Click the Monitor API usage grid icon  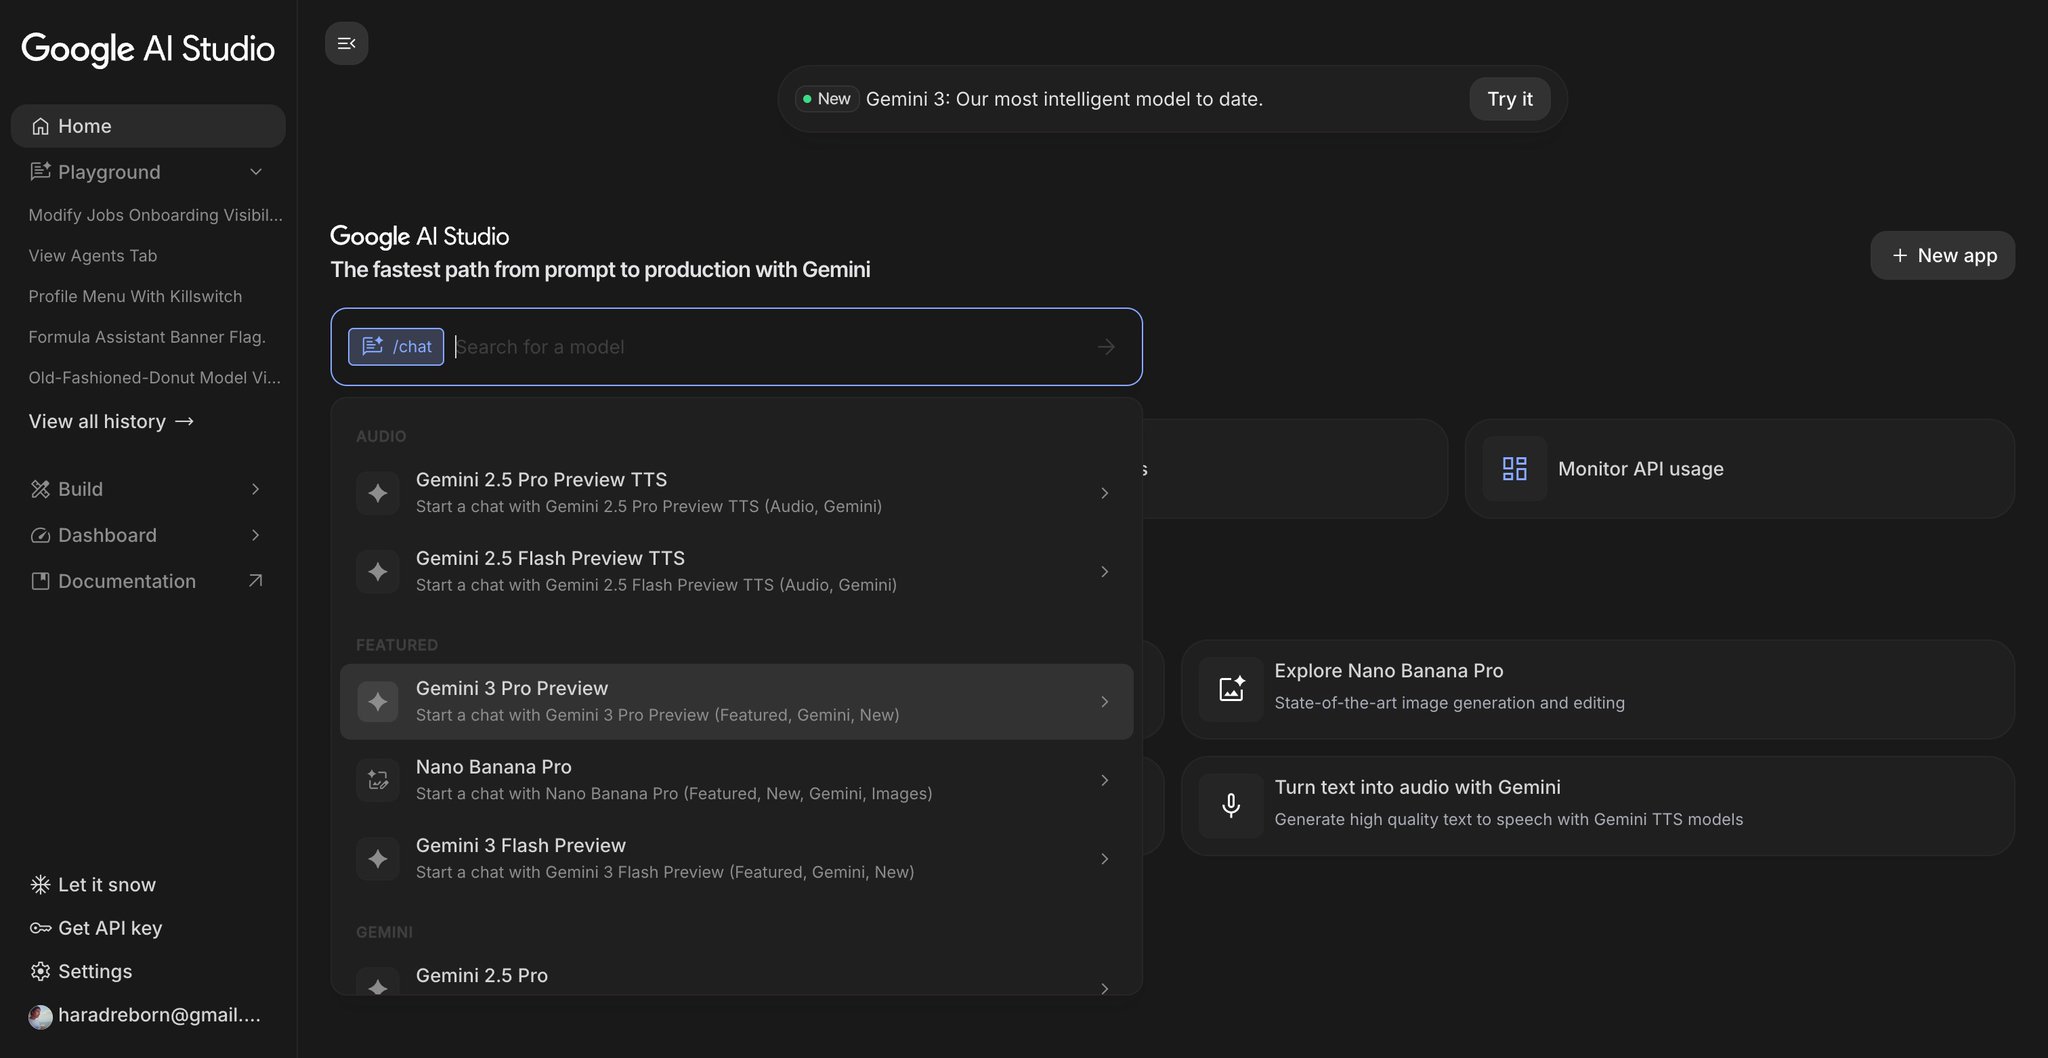click(x=1515, y=468)
